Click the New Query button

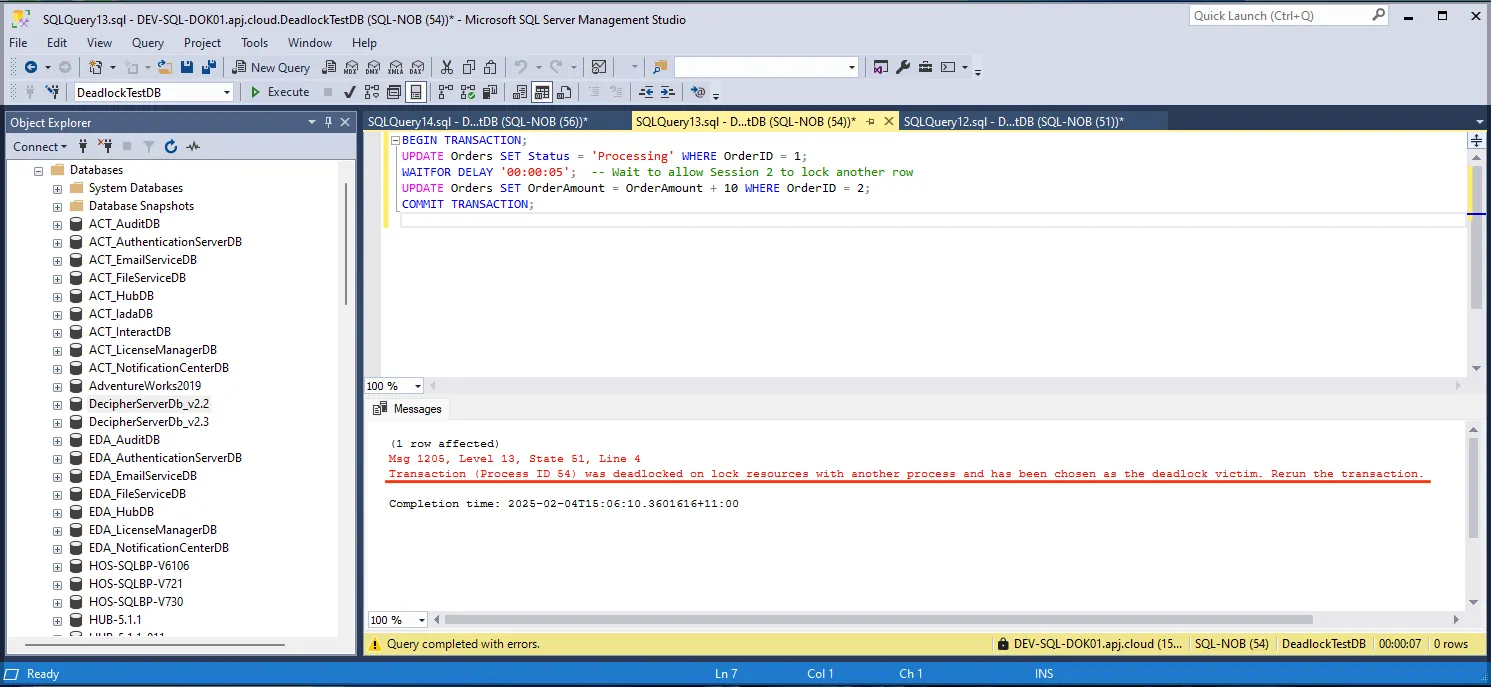click(271, 67)
